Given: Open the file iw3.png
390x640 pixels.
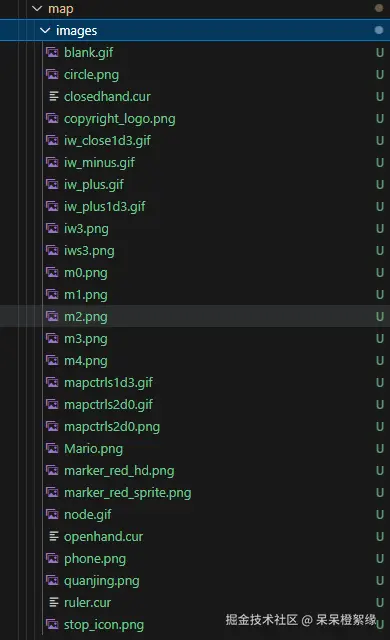Looking at the screenshot, I should (86, 229).
